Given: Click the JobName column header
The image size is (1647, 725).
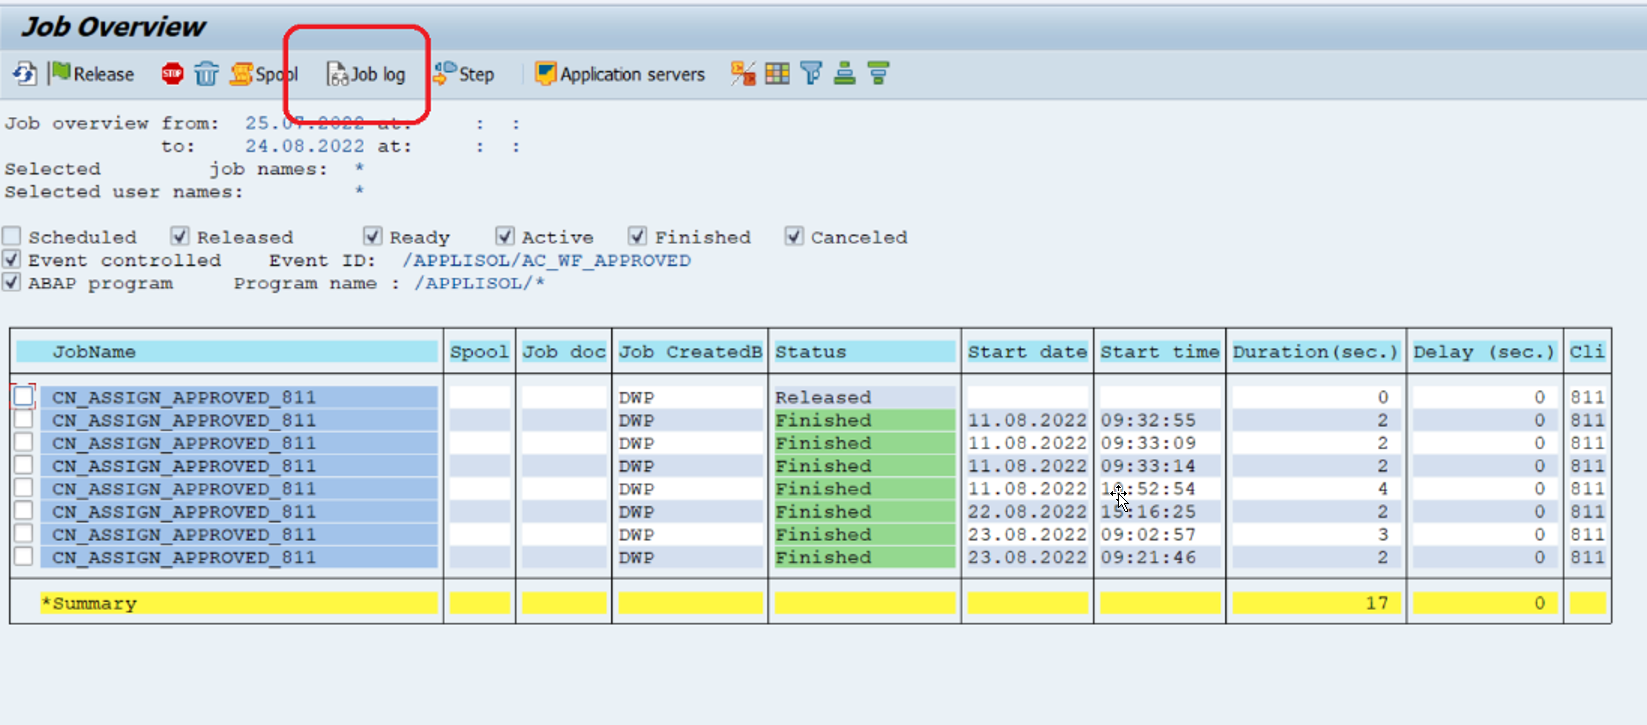Looking at the screenshot, I should (227, 352).
